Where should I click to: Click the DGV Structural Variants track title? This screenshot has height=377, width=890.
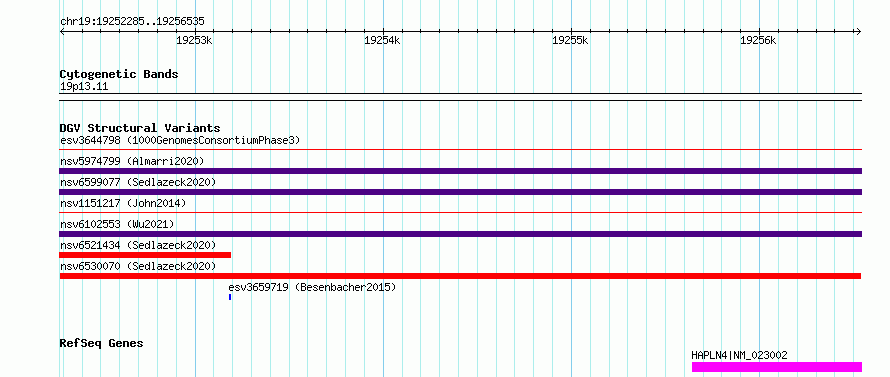[140, 128]
